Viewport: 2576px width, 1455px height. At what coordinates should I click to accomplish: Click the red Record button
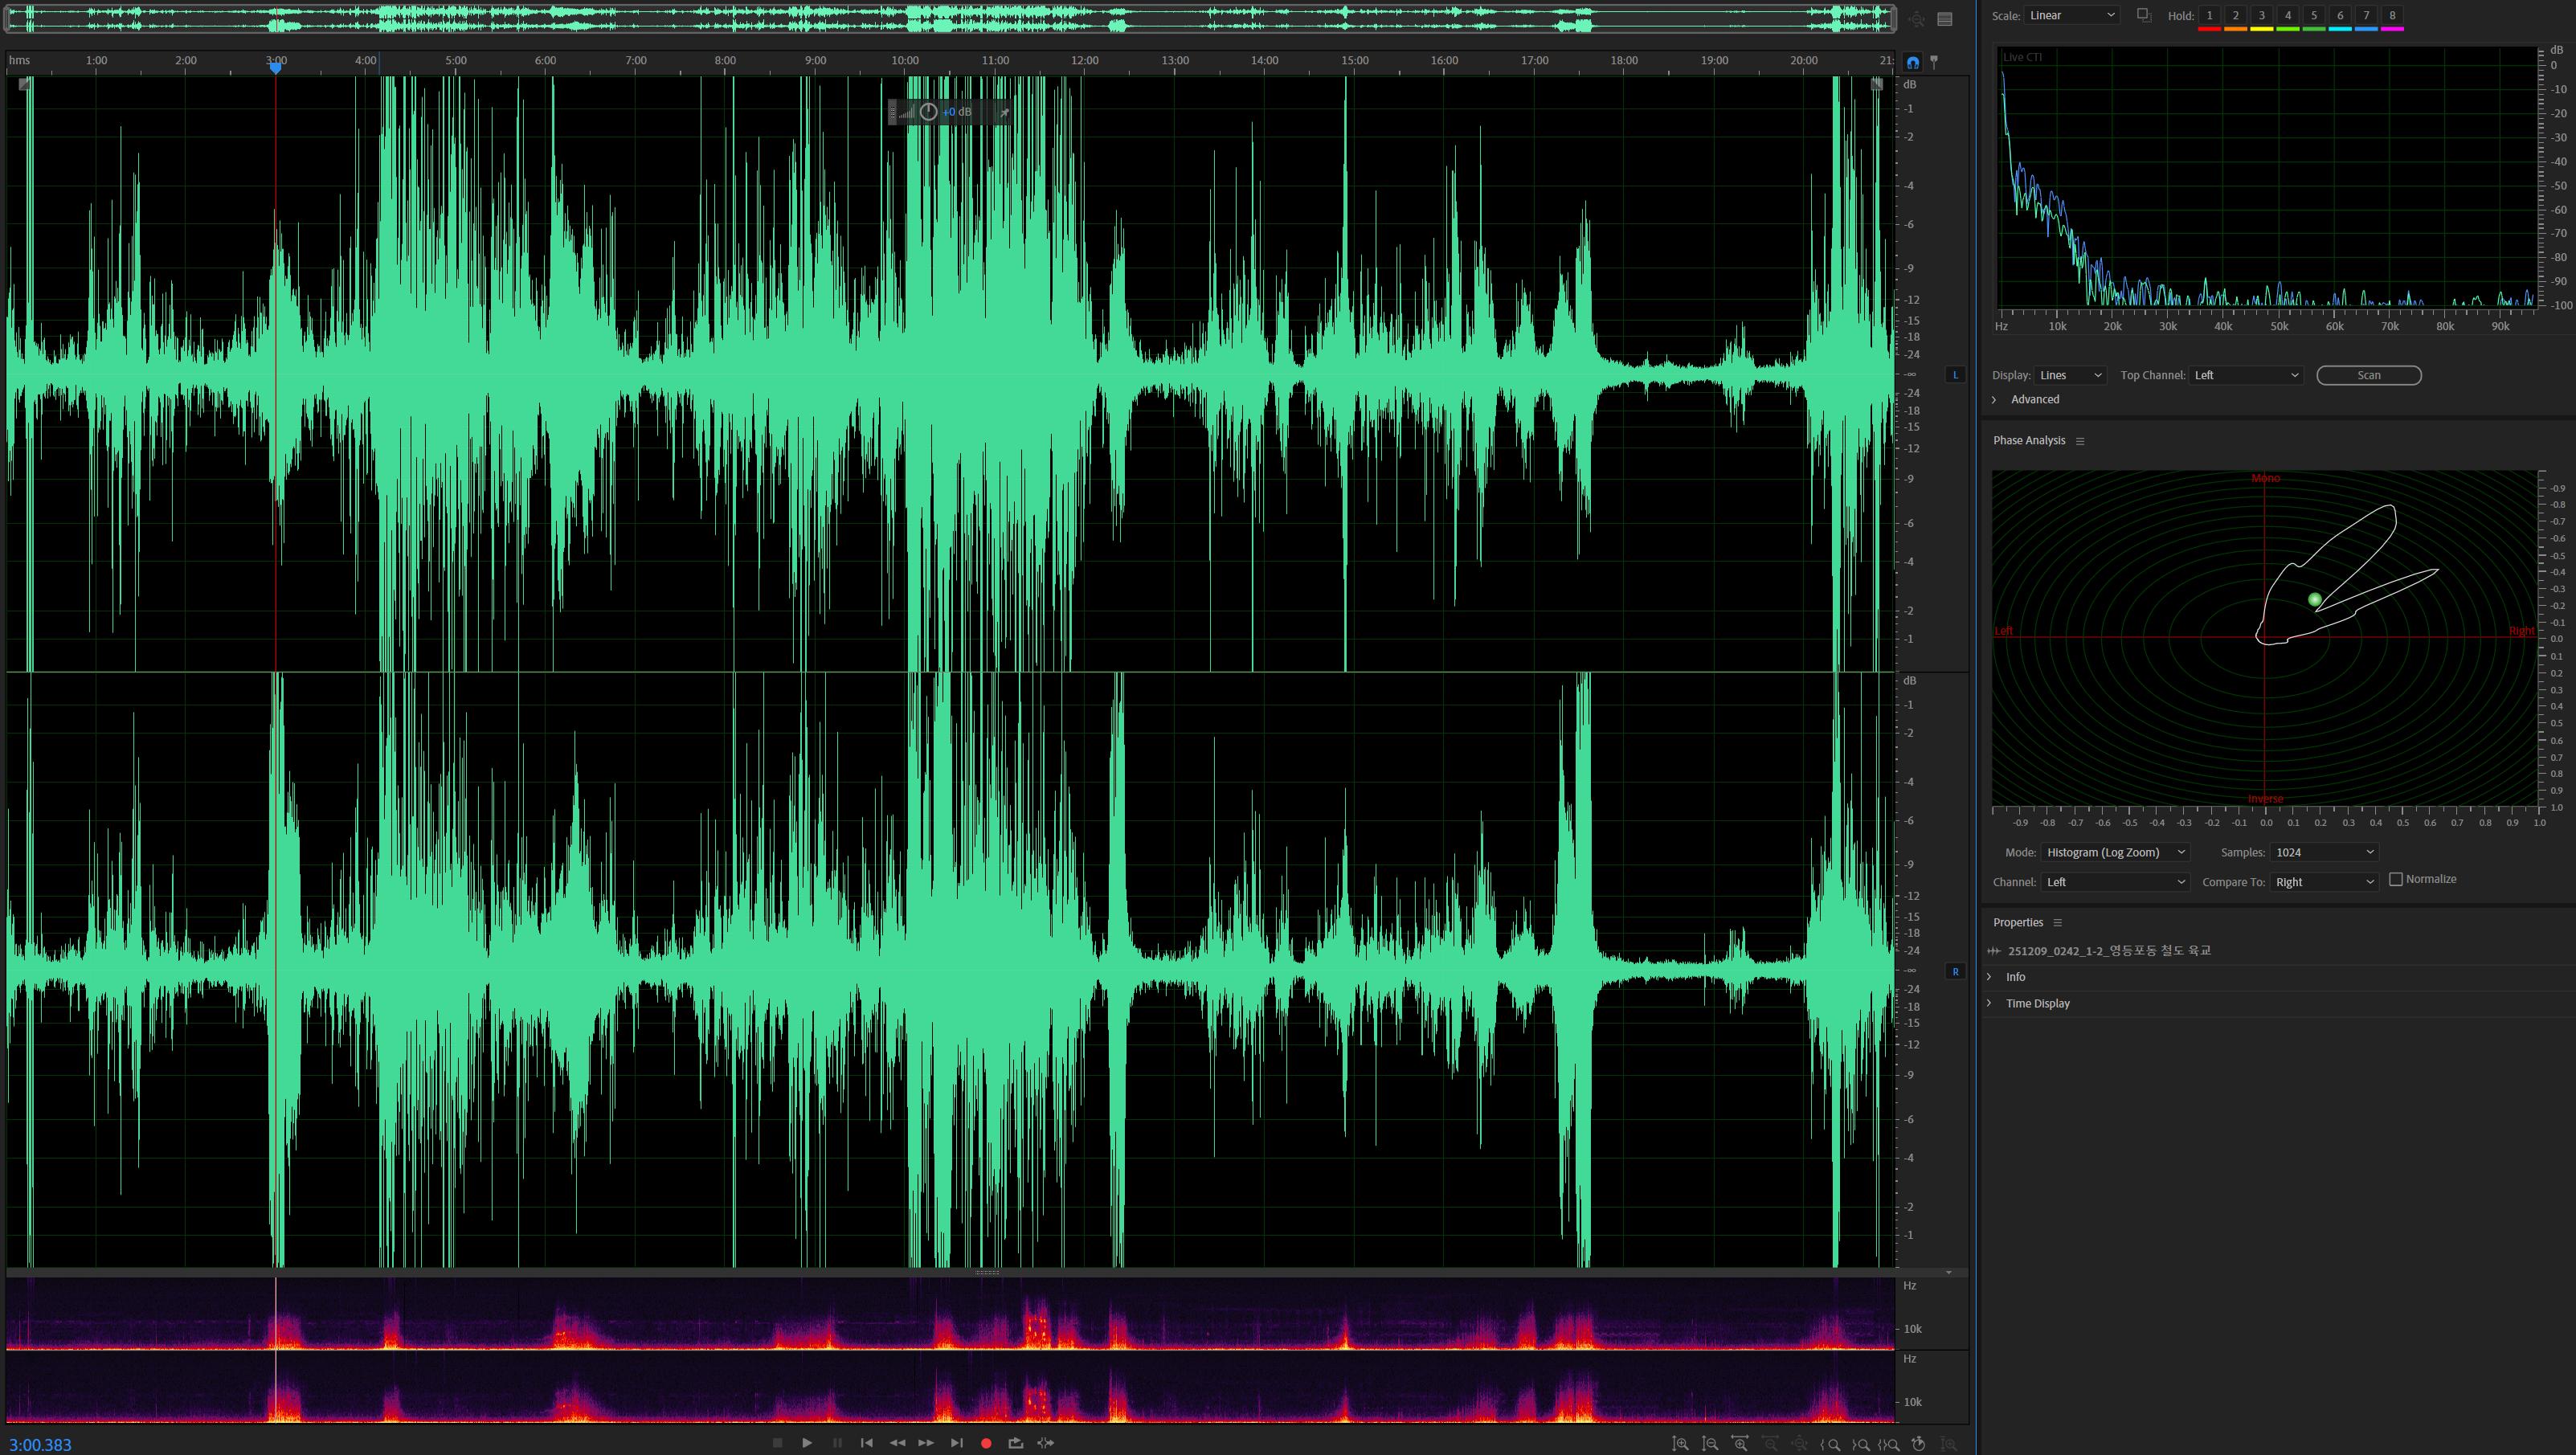[x=986, y=1443]
